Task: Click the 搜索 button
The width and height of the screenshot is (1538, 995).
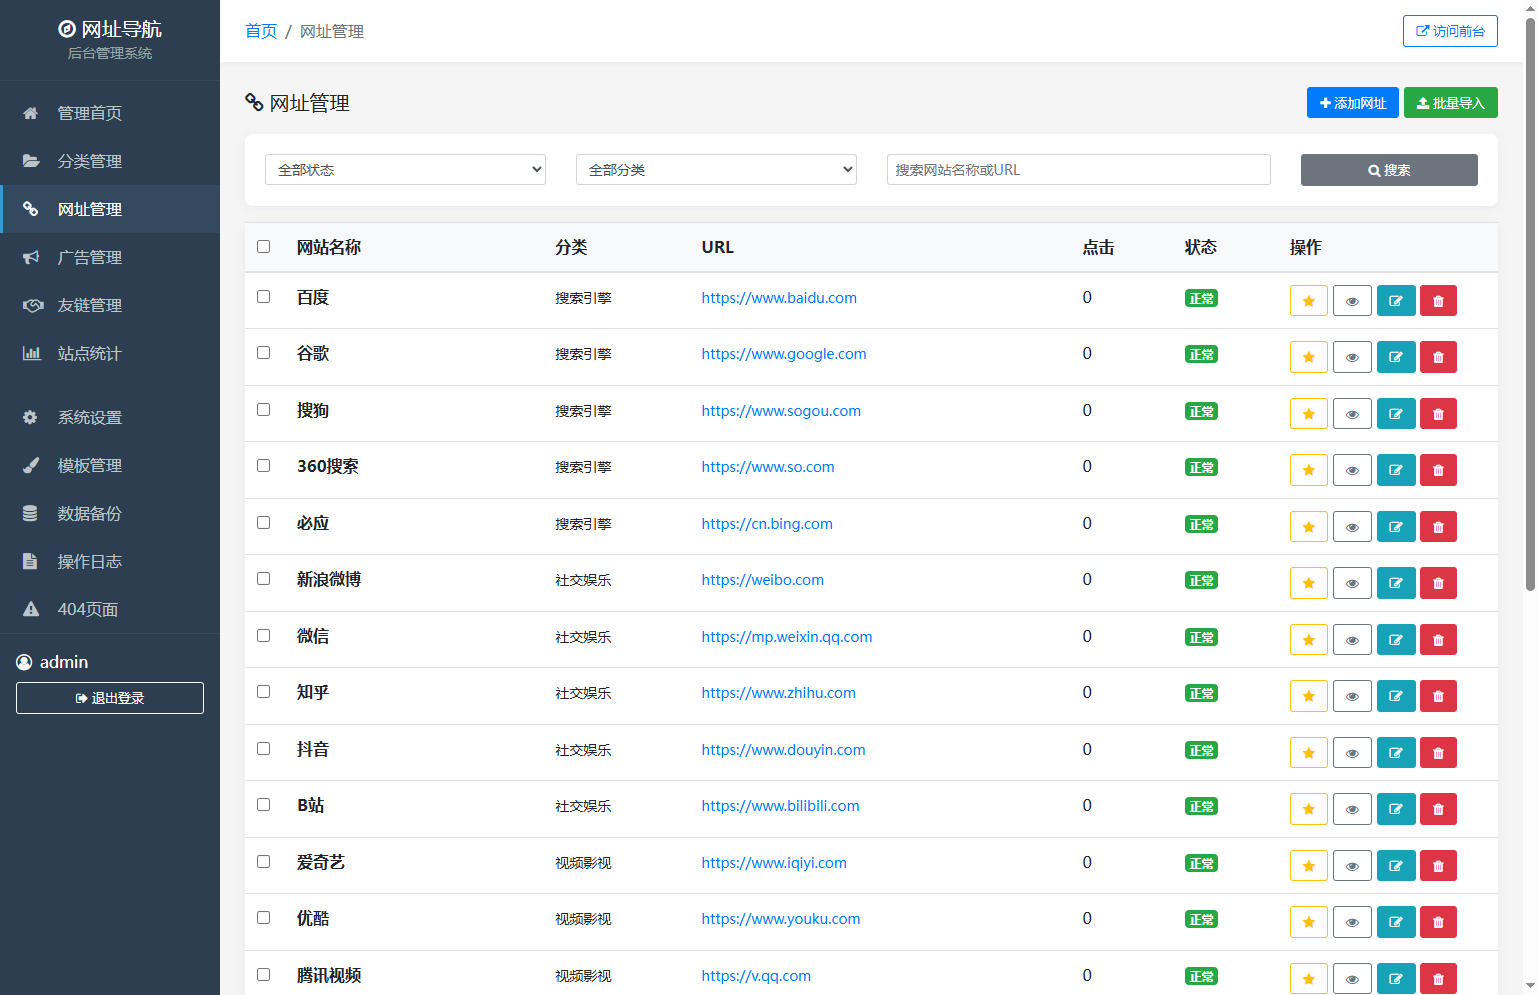Action: [1389, 170]
